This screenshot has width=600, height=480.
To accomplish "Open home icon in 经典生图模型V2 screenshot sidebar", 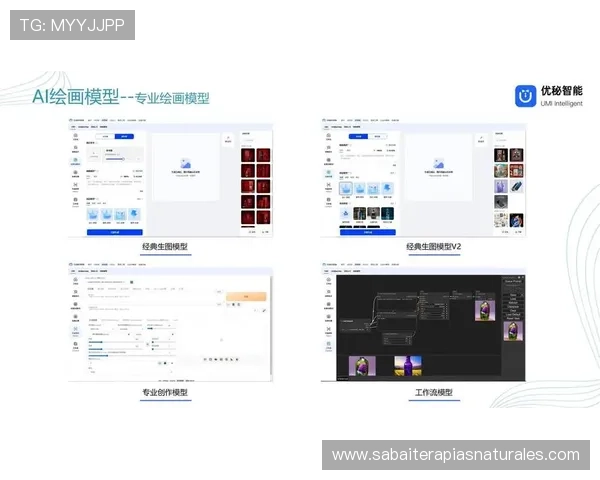I will tap(328, 136).
